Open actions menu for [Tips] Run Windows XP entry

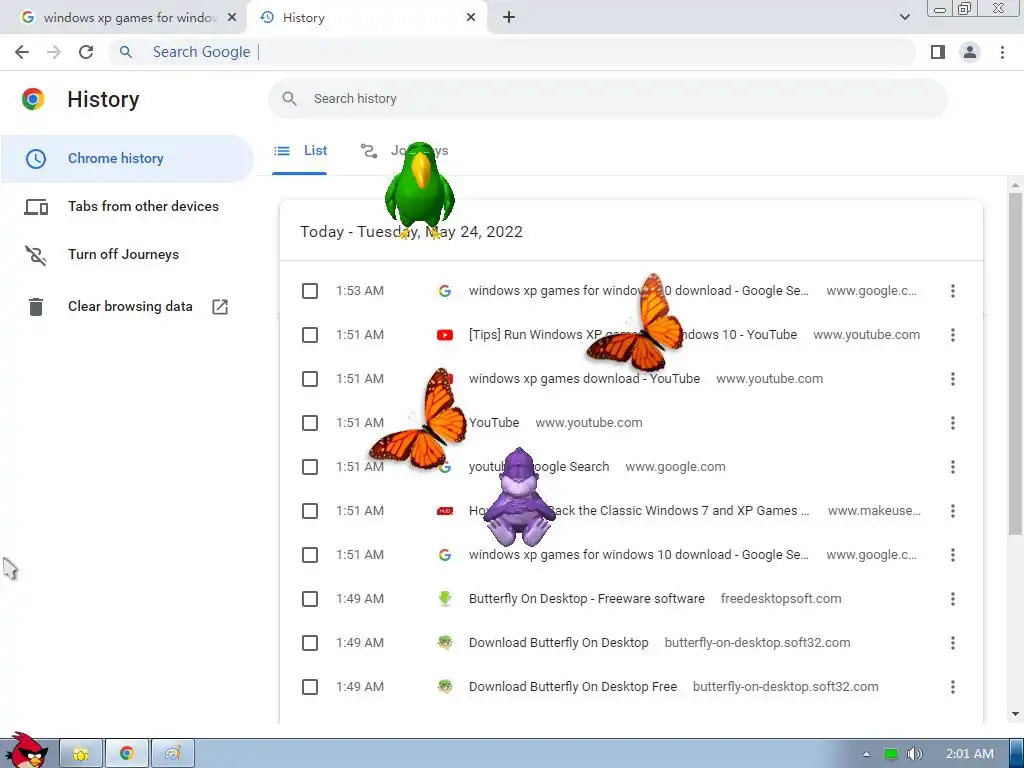tap(953, 335)
